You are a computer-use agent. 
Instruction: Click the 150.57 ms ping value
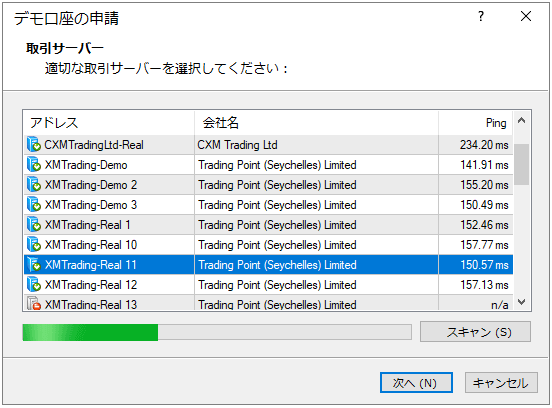point(484,265)
